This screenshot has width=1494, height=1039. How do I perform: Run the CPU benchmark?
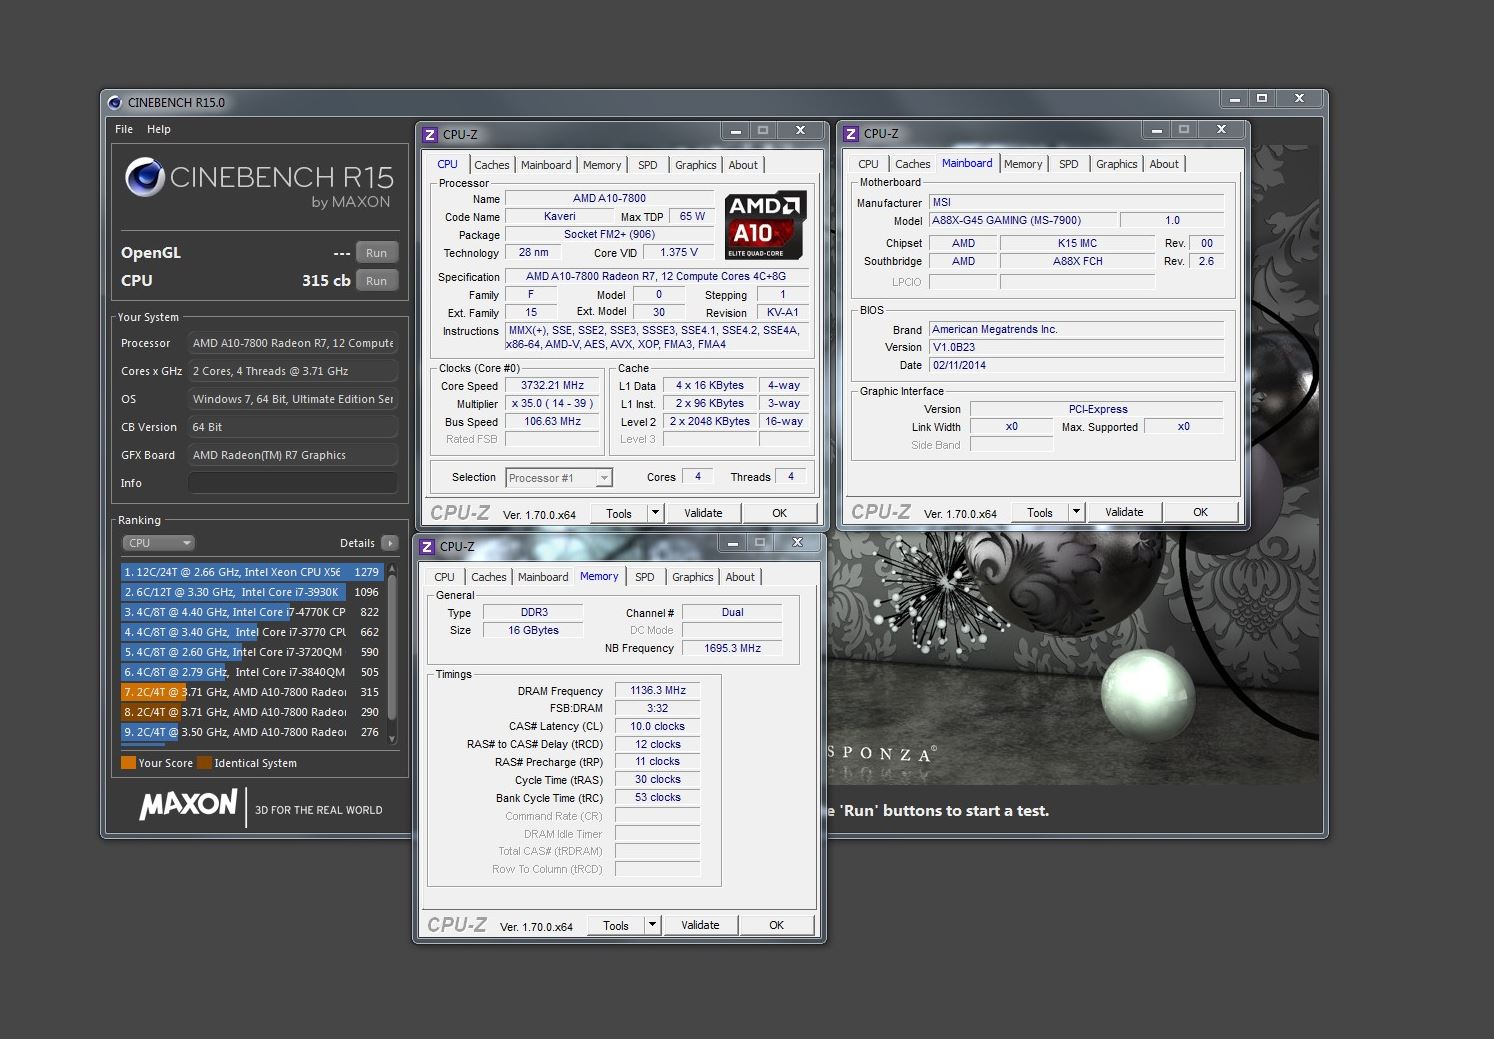pyautogui.click(x=377, y=281)
